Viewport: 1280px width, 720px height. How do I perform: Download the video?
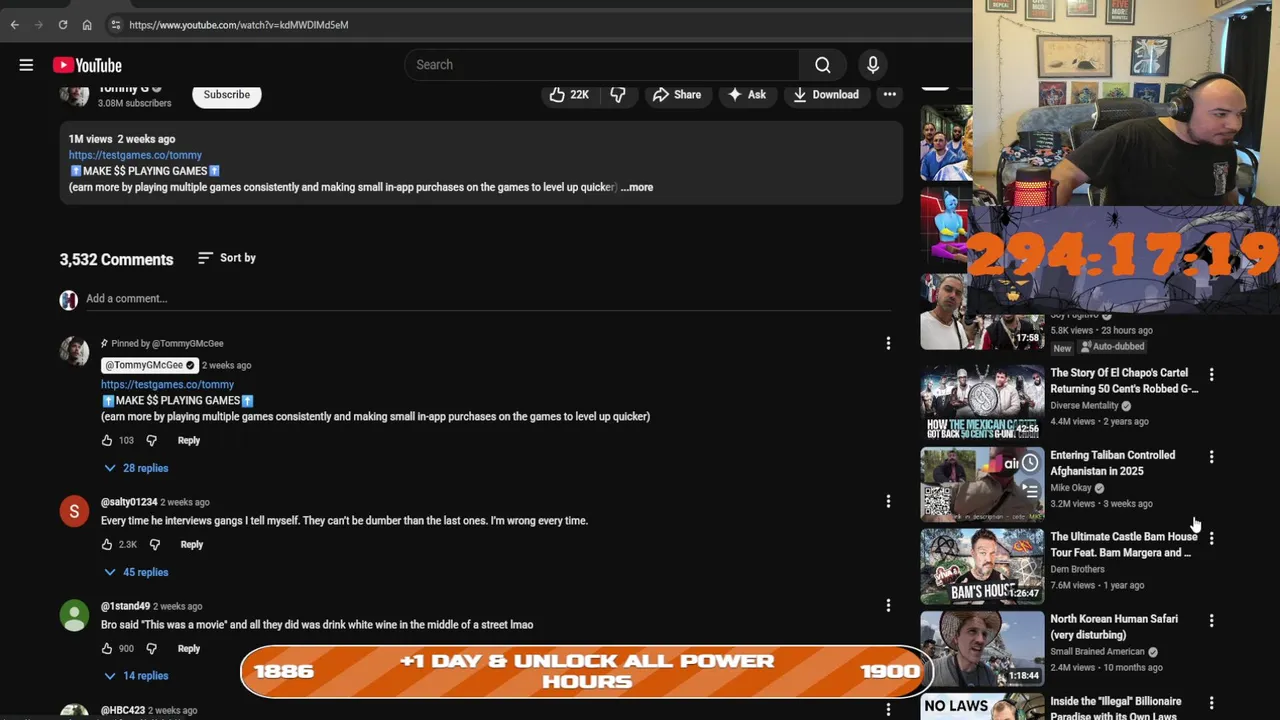point(826,94)
